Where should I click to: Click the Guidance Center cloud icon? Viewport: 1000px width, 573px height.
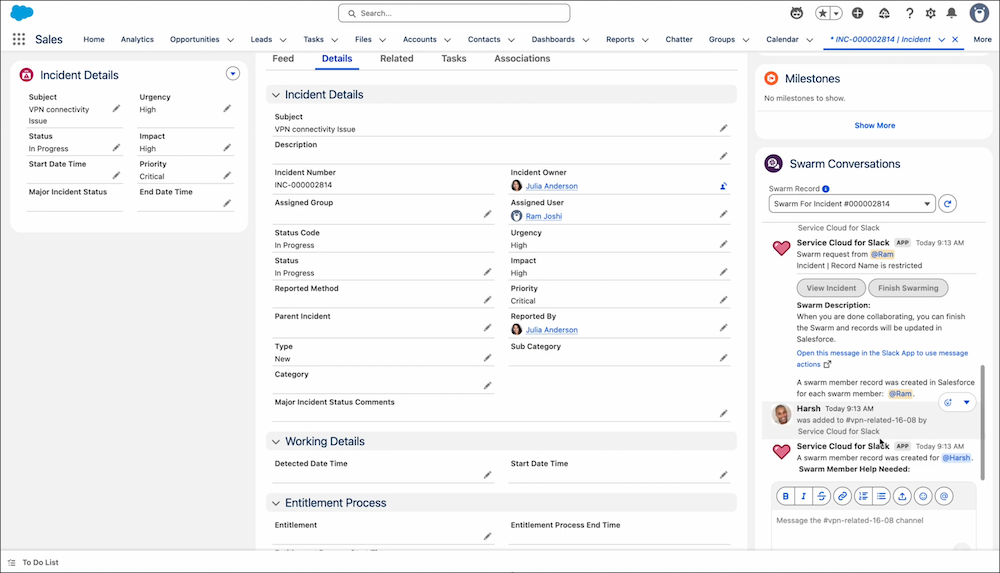pos(884,13)
